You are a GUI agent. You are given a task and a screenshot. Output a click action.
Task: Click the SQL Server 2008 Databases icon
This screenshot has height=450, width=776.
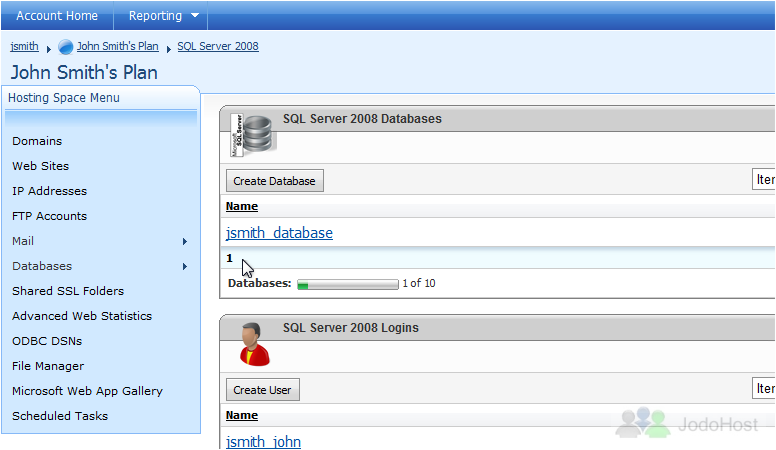point(251,135)
